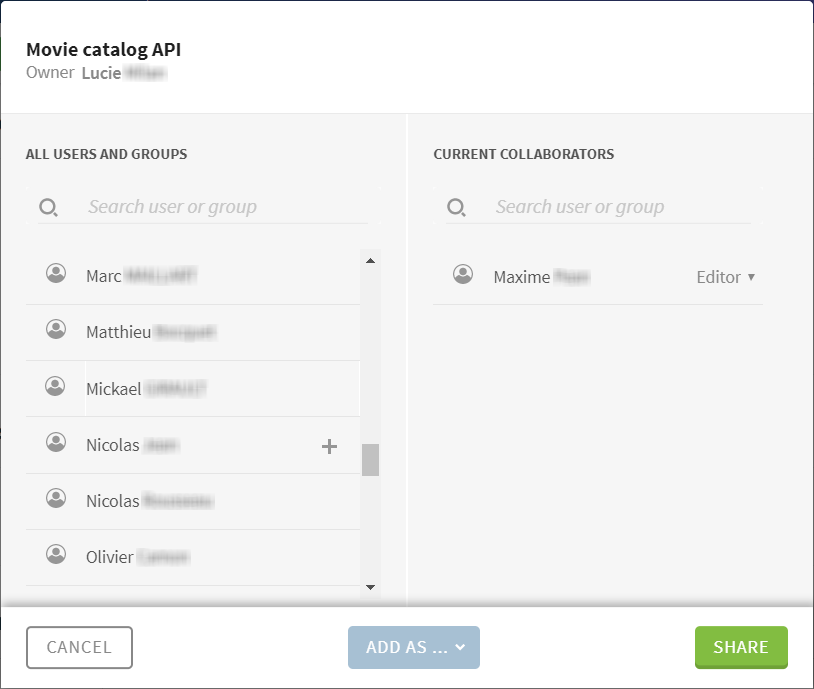Click the user avatar icon beside Marc
This screenshot has height=689, width=814.
[x=56, y=274]
